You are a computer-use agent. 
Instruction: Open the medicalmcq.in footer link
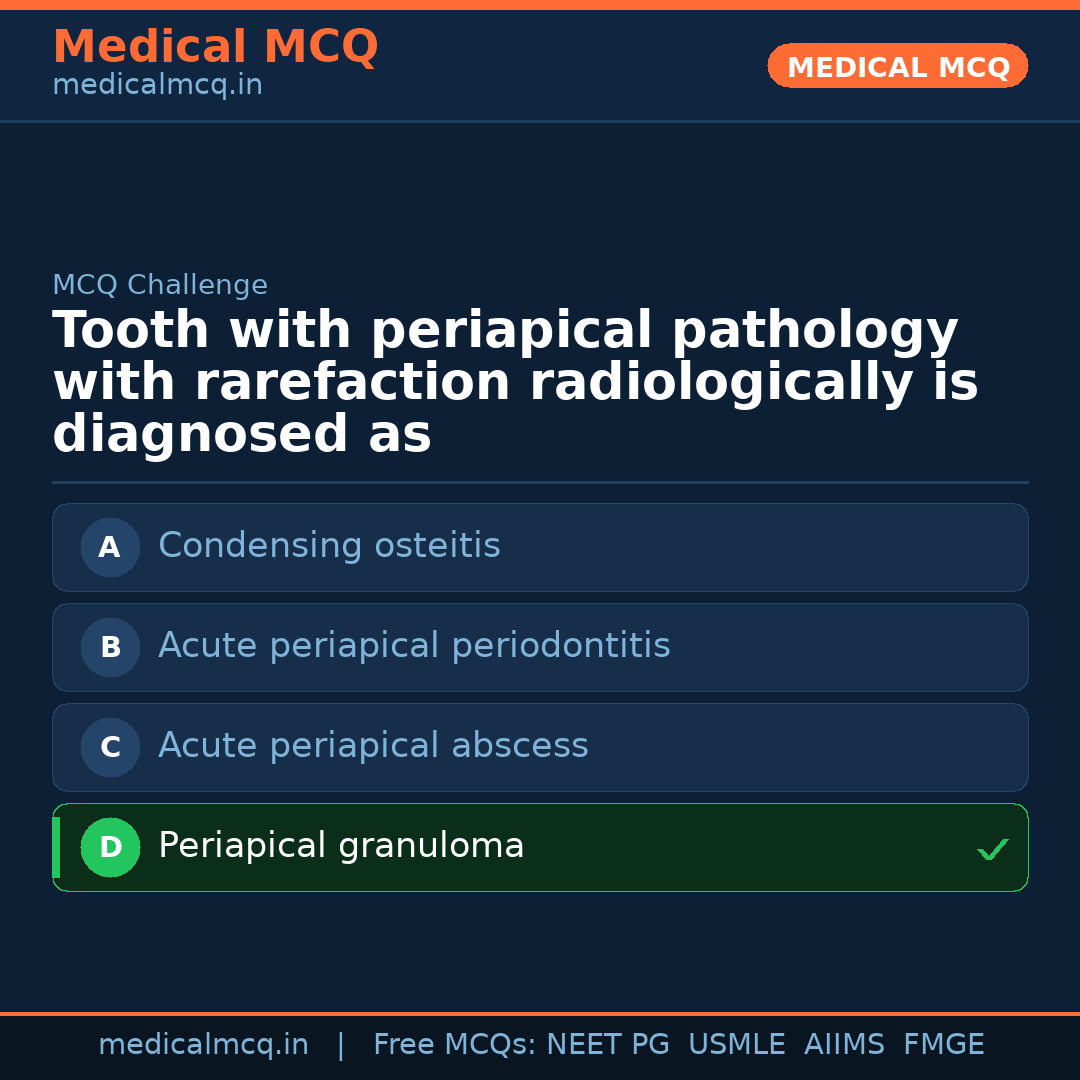click(203, 1045)
